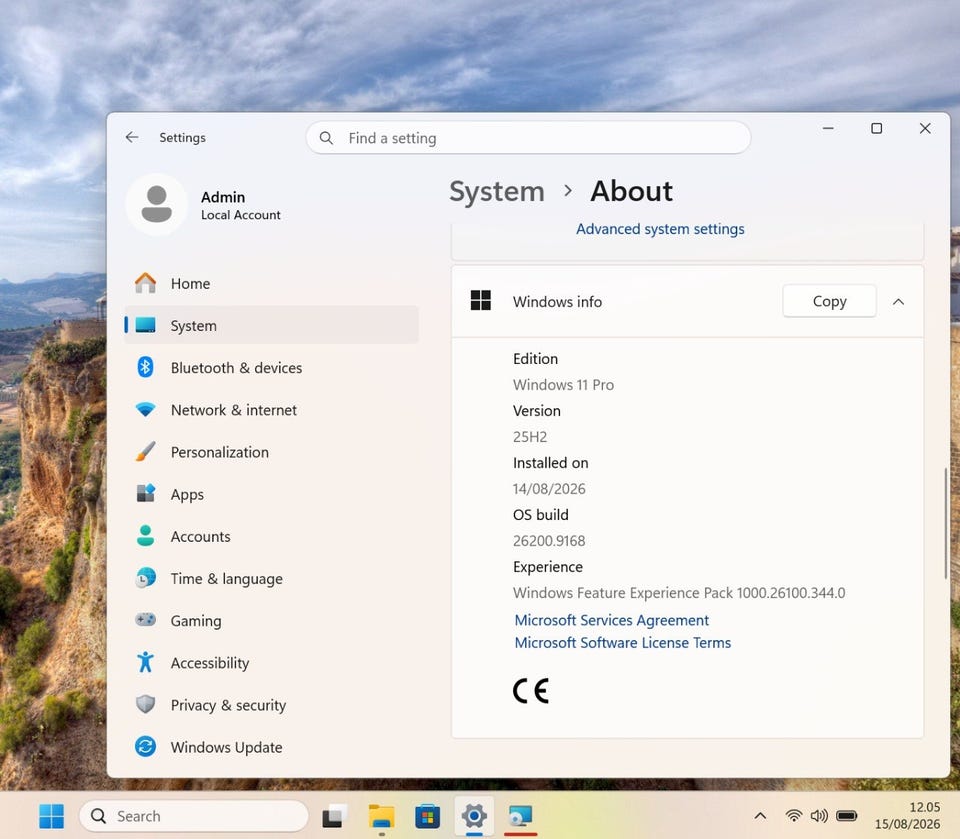Open Advanced system settings link
Screen dimensions: 960x839
pos(660,228)
